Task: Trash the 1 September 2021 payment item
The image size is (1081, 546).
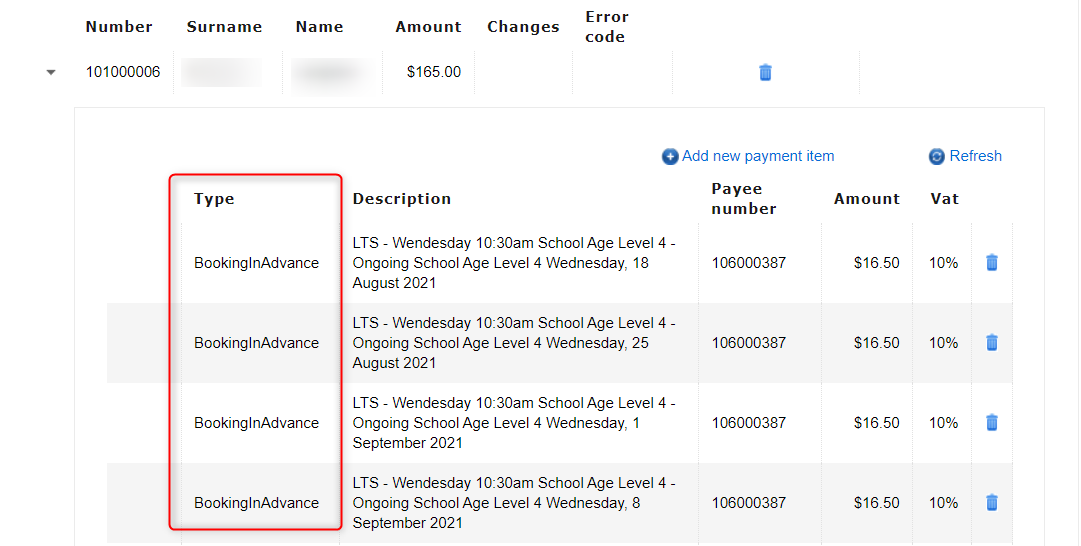Action: pyautogui.click(x=991, y=423)
